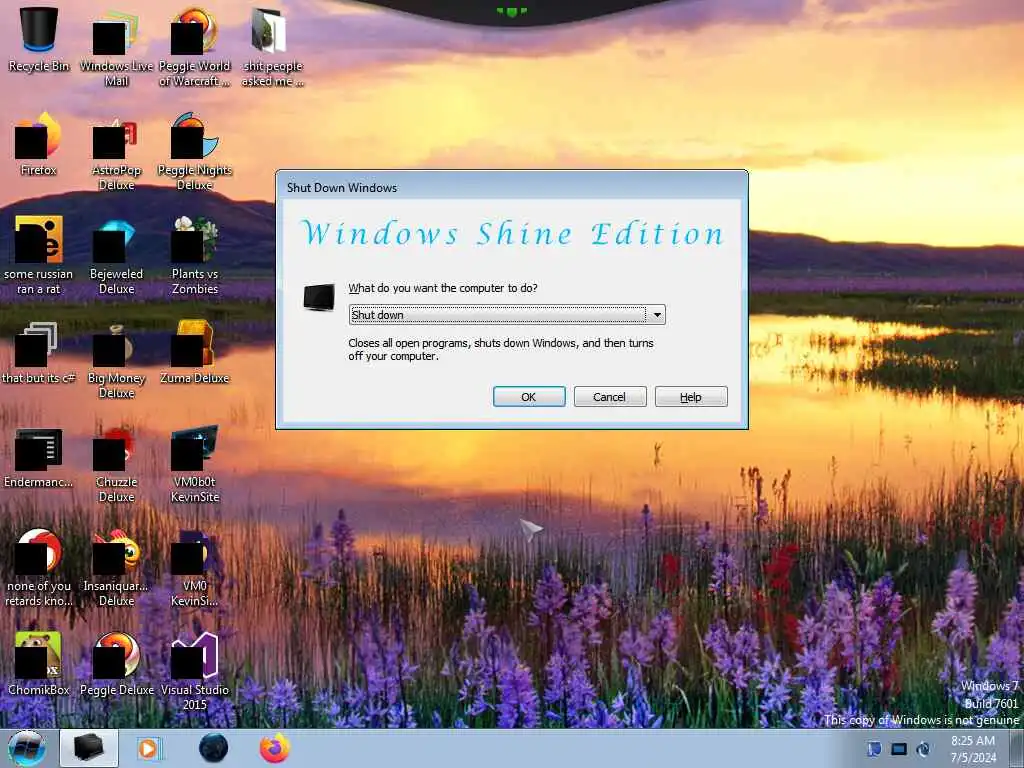
Task: Click OK to shut down
Action: tap(529, 396)
